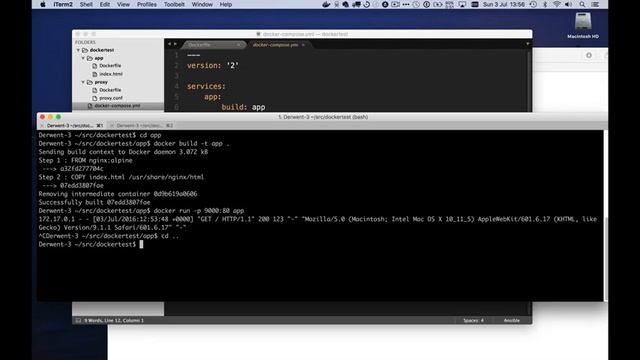Viewport: 640px width, 360px height.
Task: Click the dockertest folder icon
Action: (85, 50)
